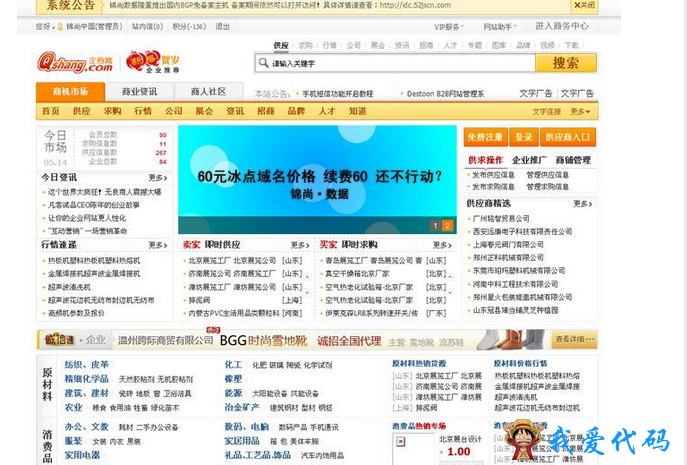The image size is (687, 465).
Task: Open 内蒙古PVC生活用品类颗粒料 supply item
Action: (234, 313)
